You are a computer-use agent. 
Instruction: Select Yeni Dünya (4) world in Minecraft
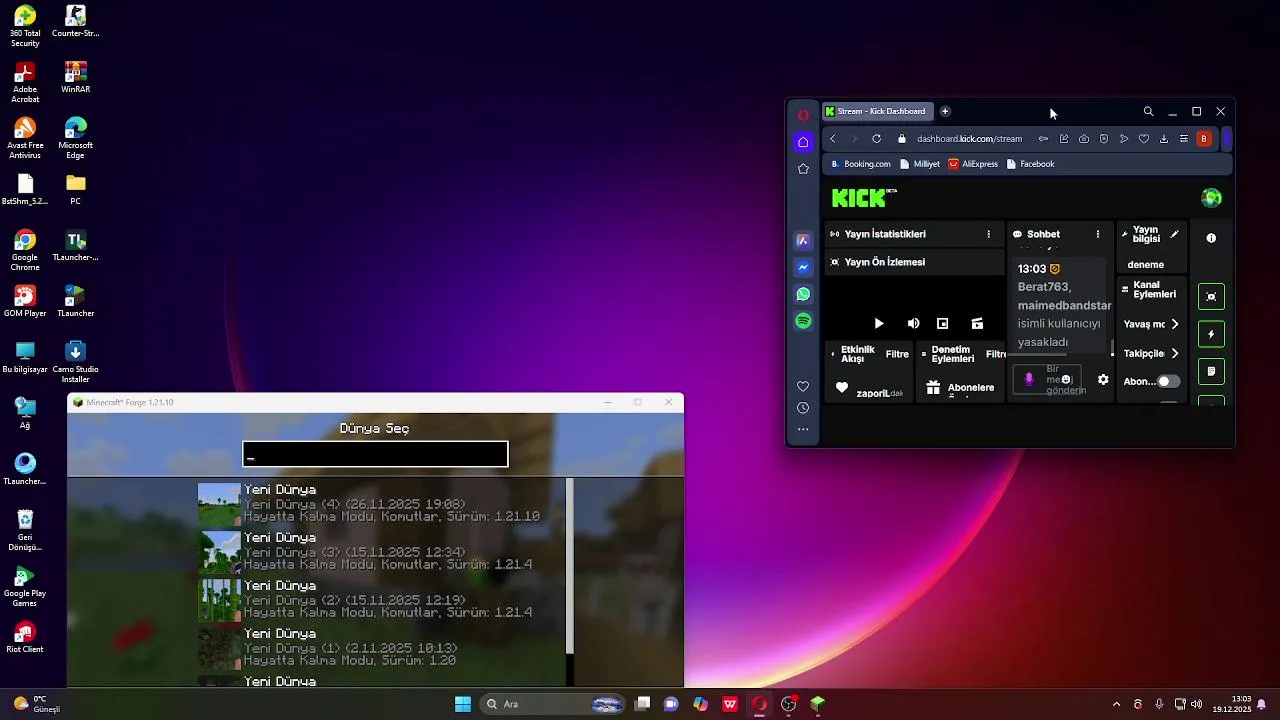[380, 504]
